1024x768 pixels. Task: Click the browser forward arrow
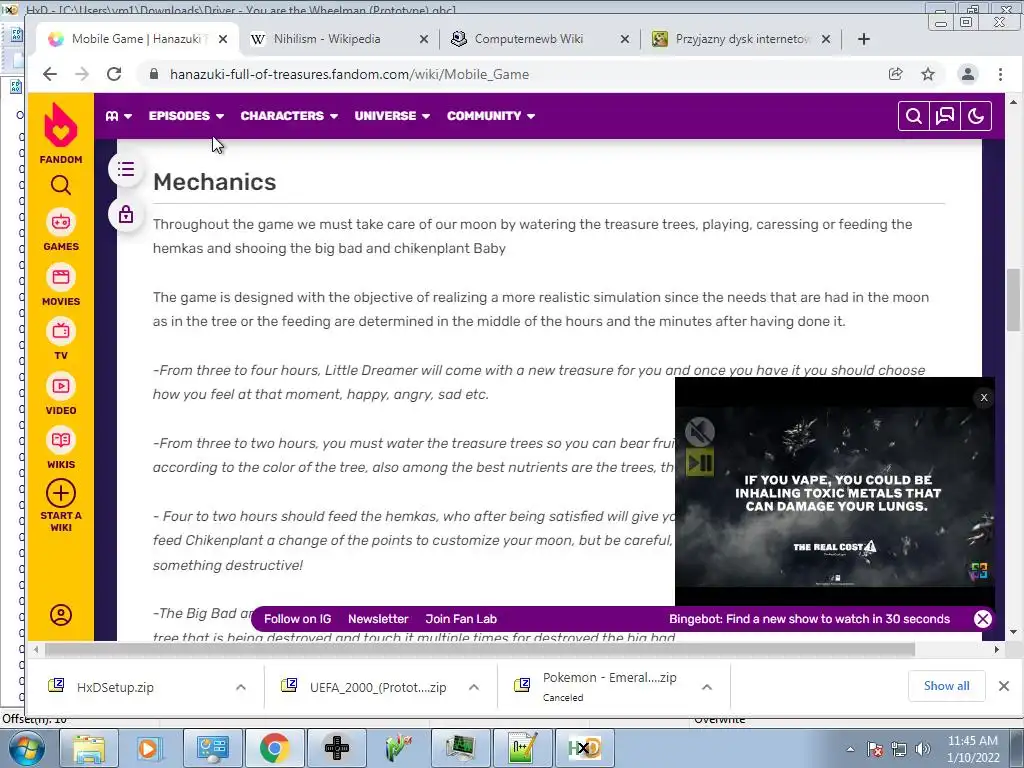pos(82,74)
